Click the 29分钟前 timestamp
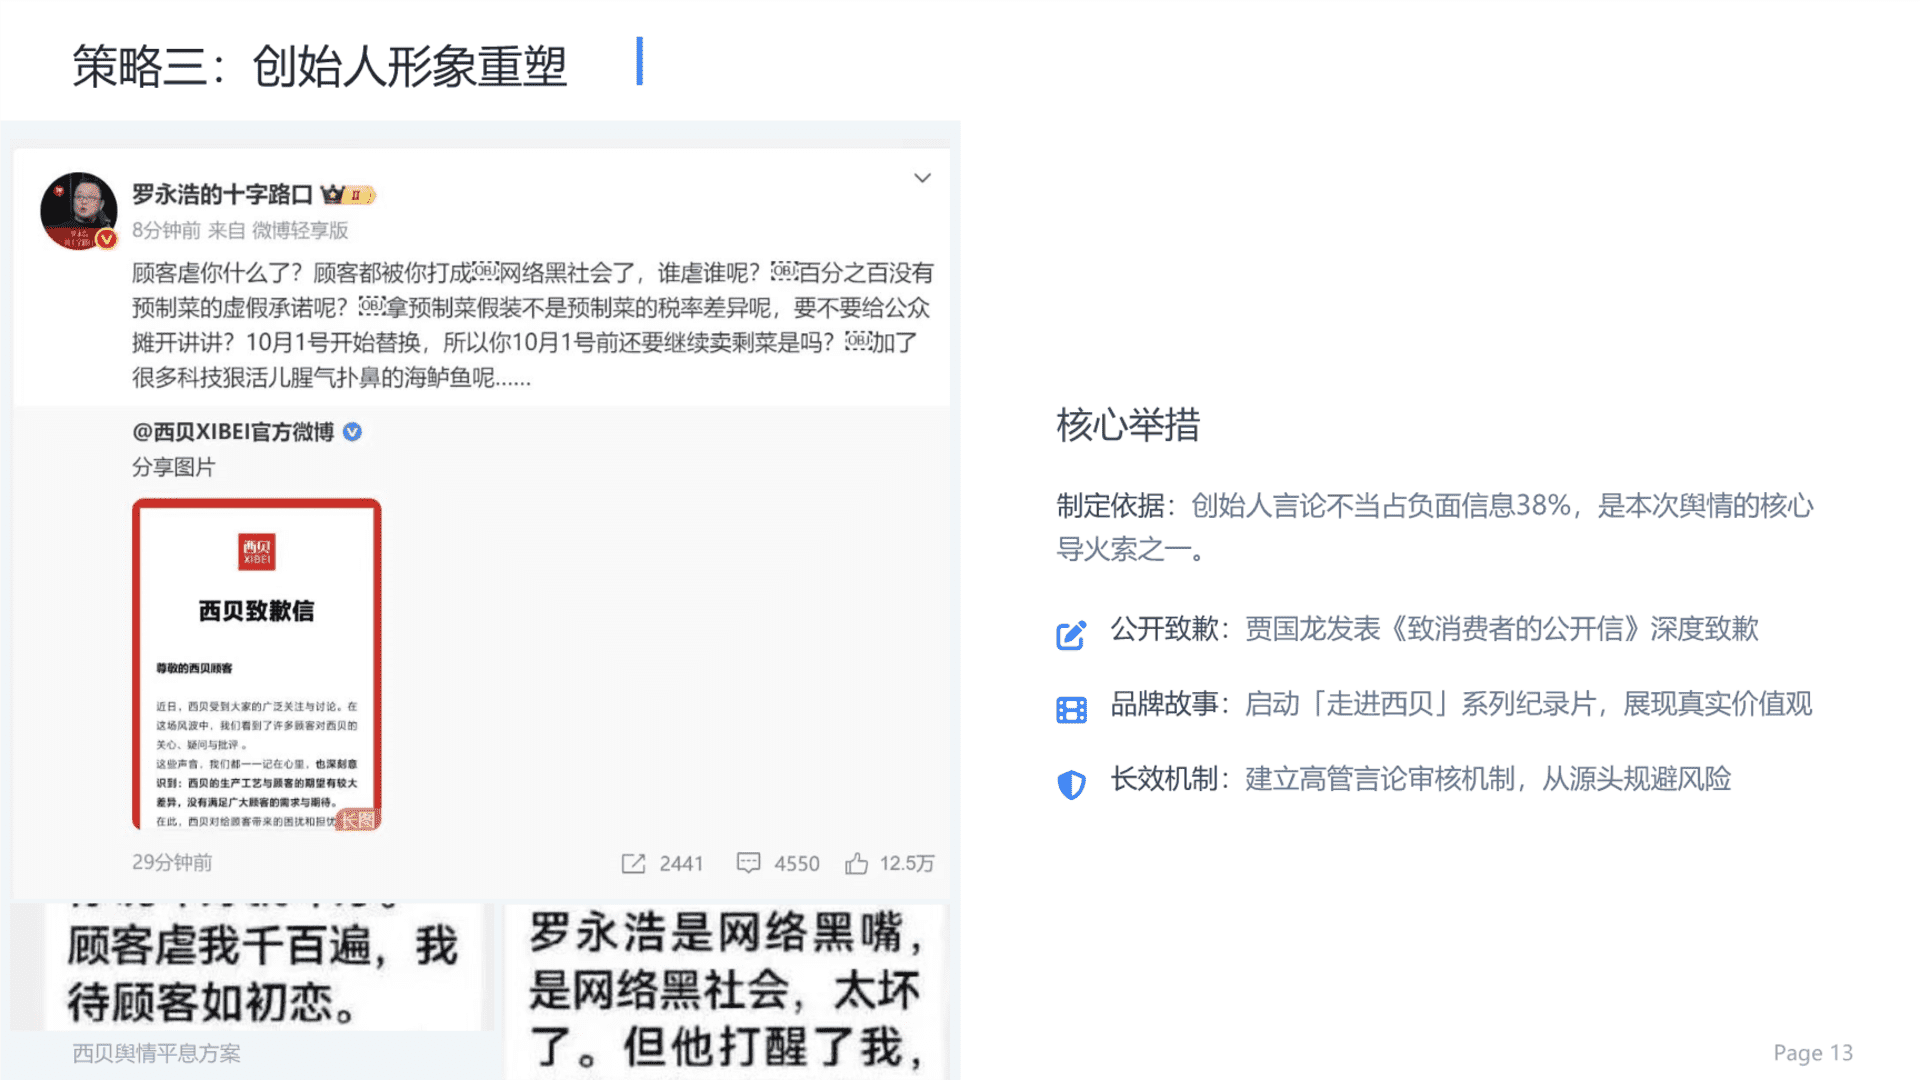1920x1080 pixels. (172, 862)
